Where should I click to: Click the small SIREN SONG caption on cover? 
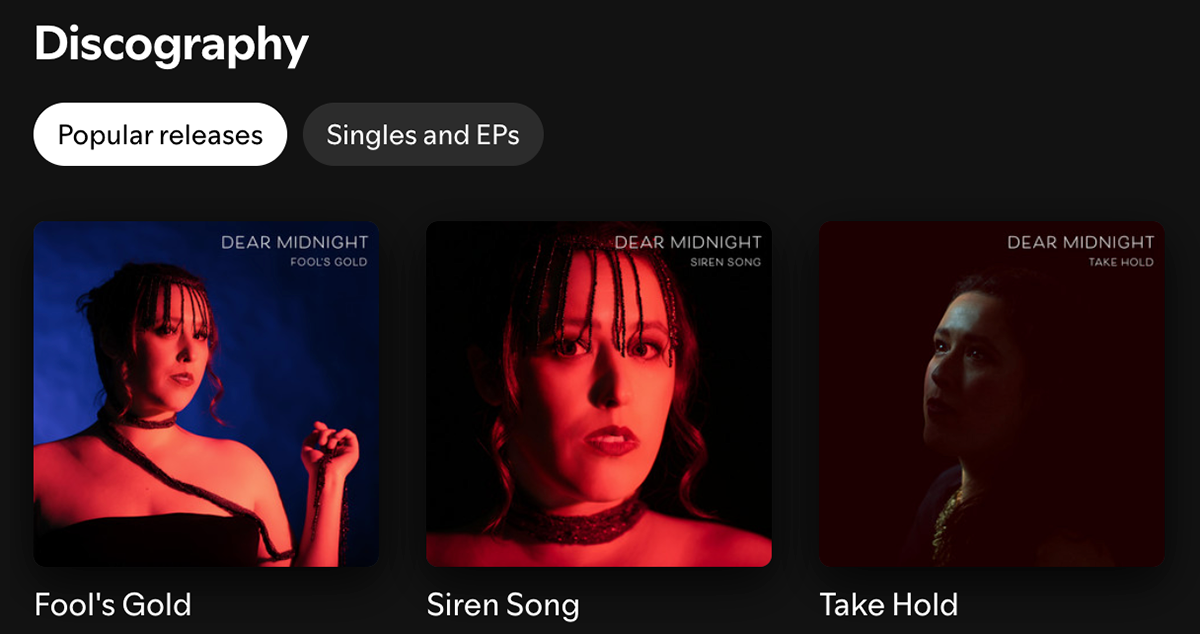[x=726, y=262]
